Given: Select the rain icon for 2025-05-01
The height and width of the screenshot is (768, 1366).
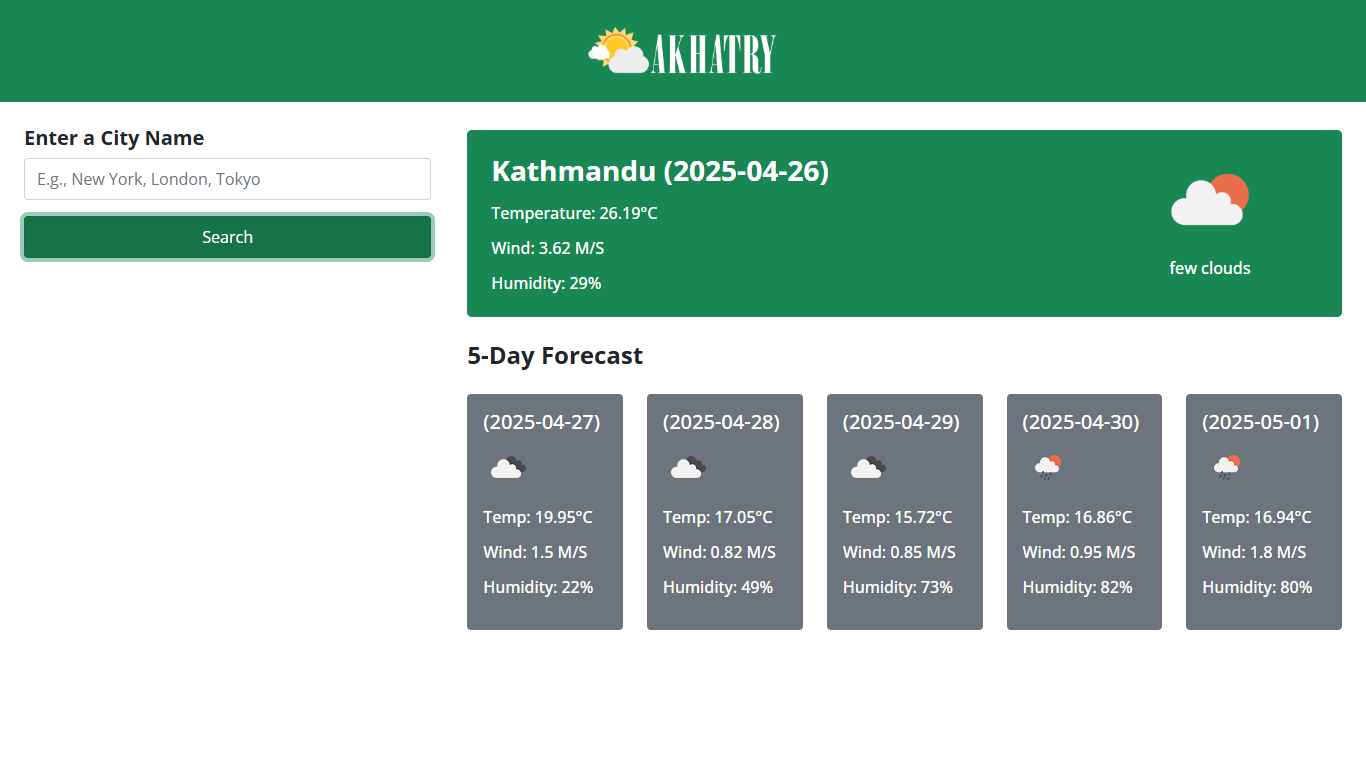Looking at the screenshot, I should pos(1227,467).
